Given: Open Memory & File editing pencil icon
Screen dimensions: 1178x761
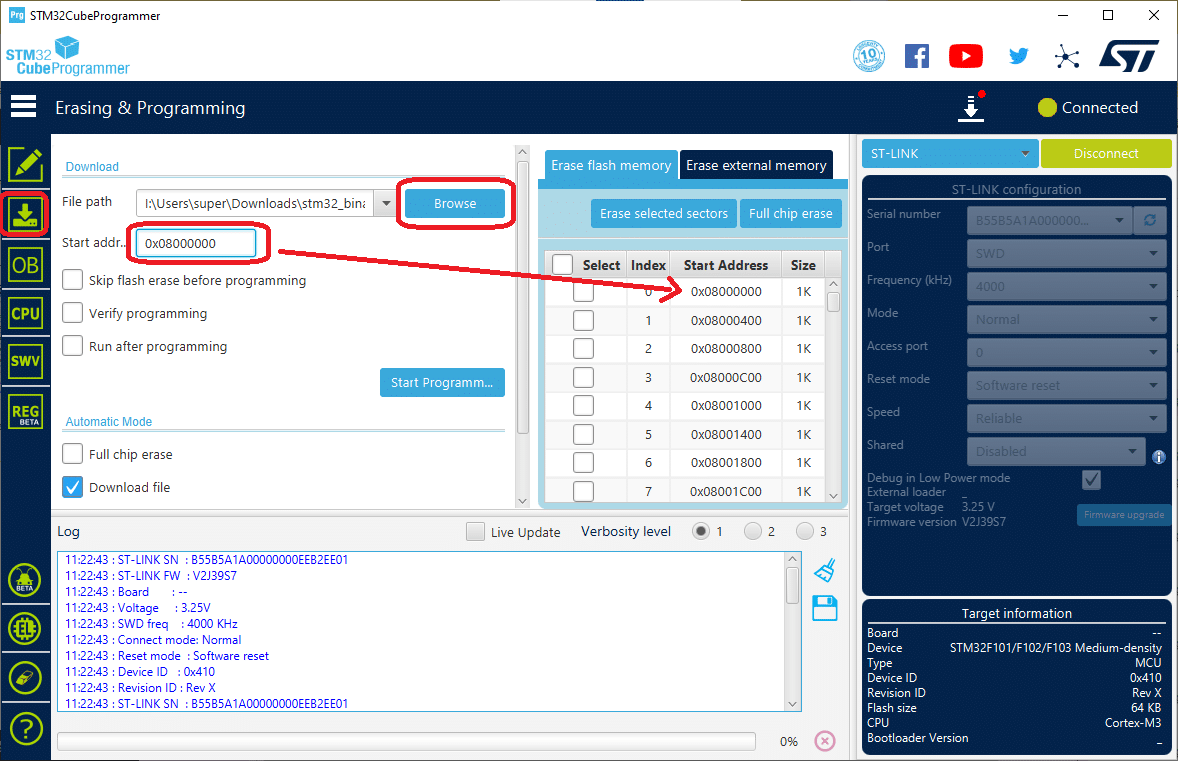Looking at the screenshot, I should (26, 165).
